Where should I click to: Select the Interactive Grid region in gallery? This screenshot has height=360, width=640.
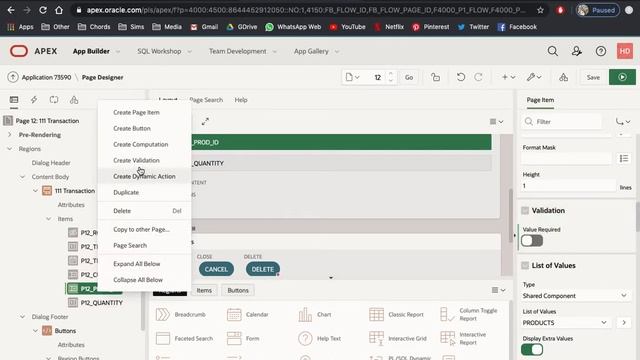coord(398,338)
